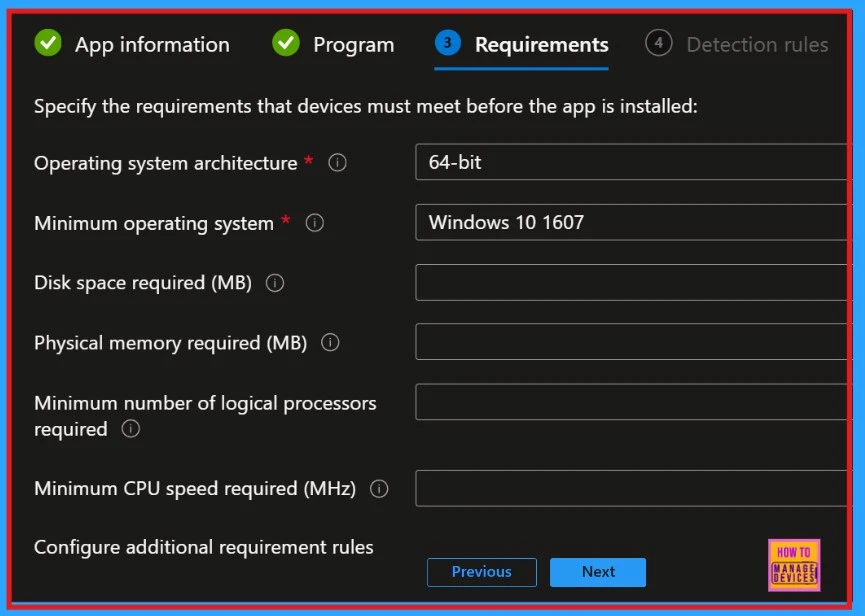
Task: Click the info icon beside Operating system architecture
Action: coord(337,163)
